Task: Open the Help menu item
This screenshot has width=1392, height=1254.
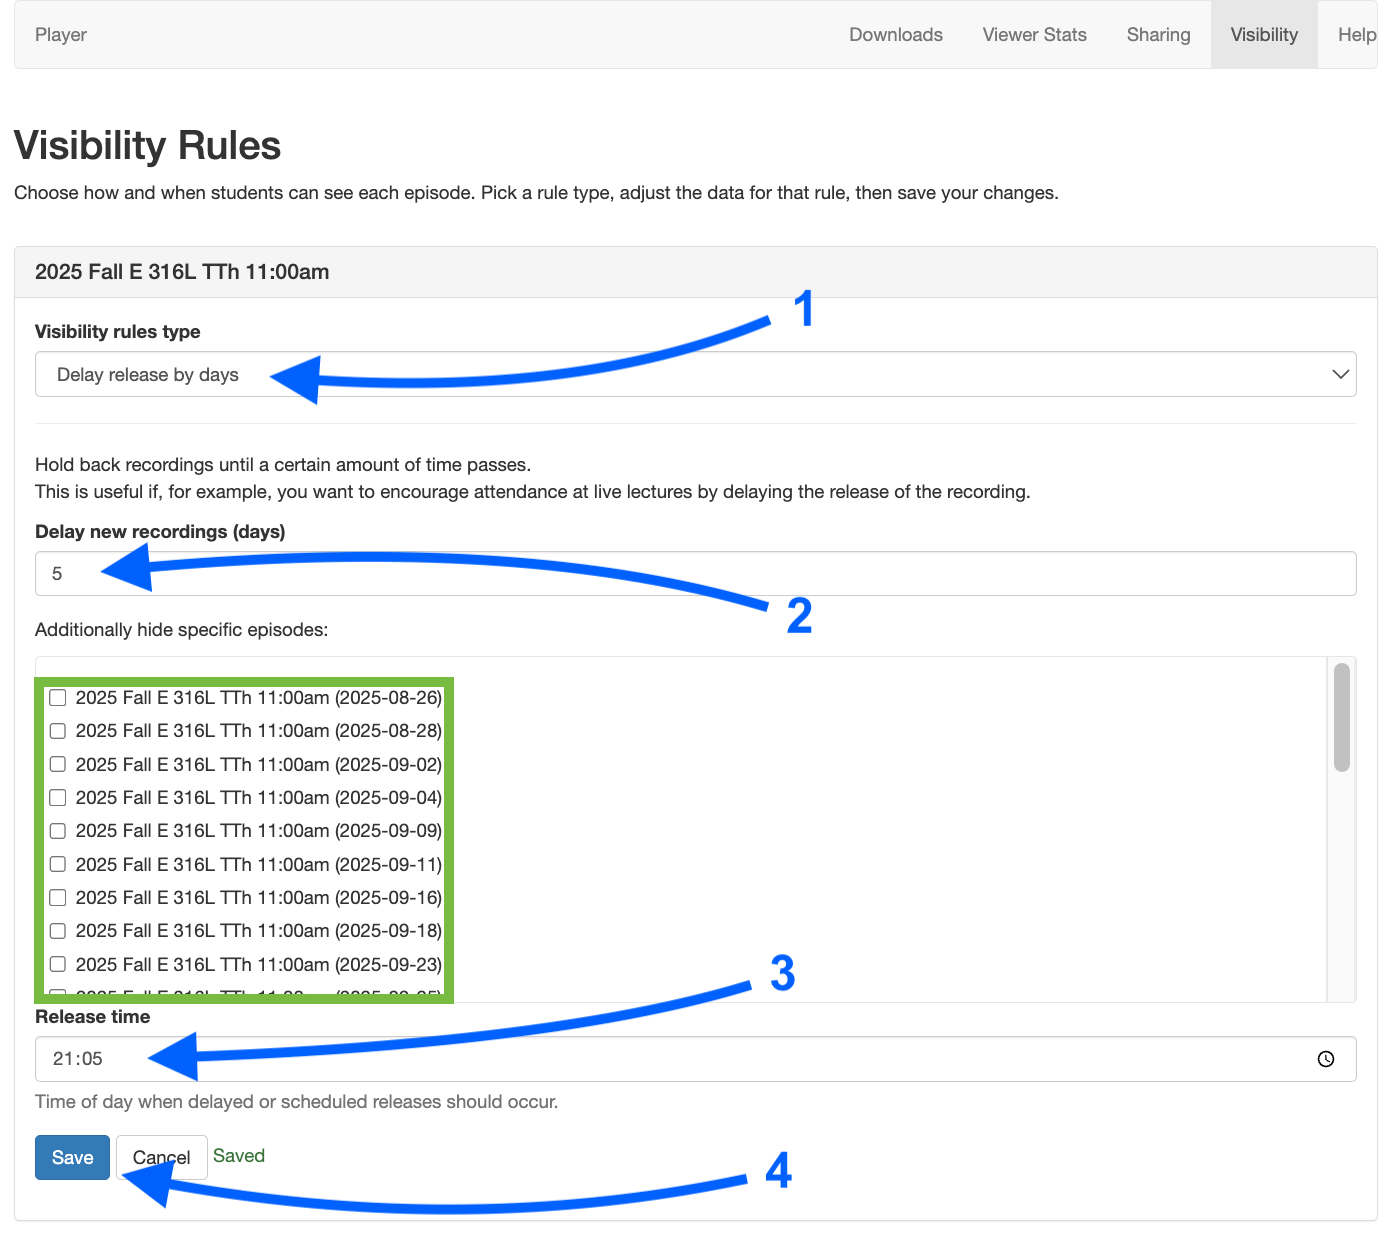Action: click(x=1356, y=35)
